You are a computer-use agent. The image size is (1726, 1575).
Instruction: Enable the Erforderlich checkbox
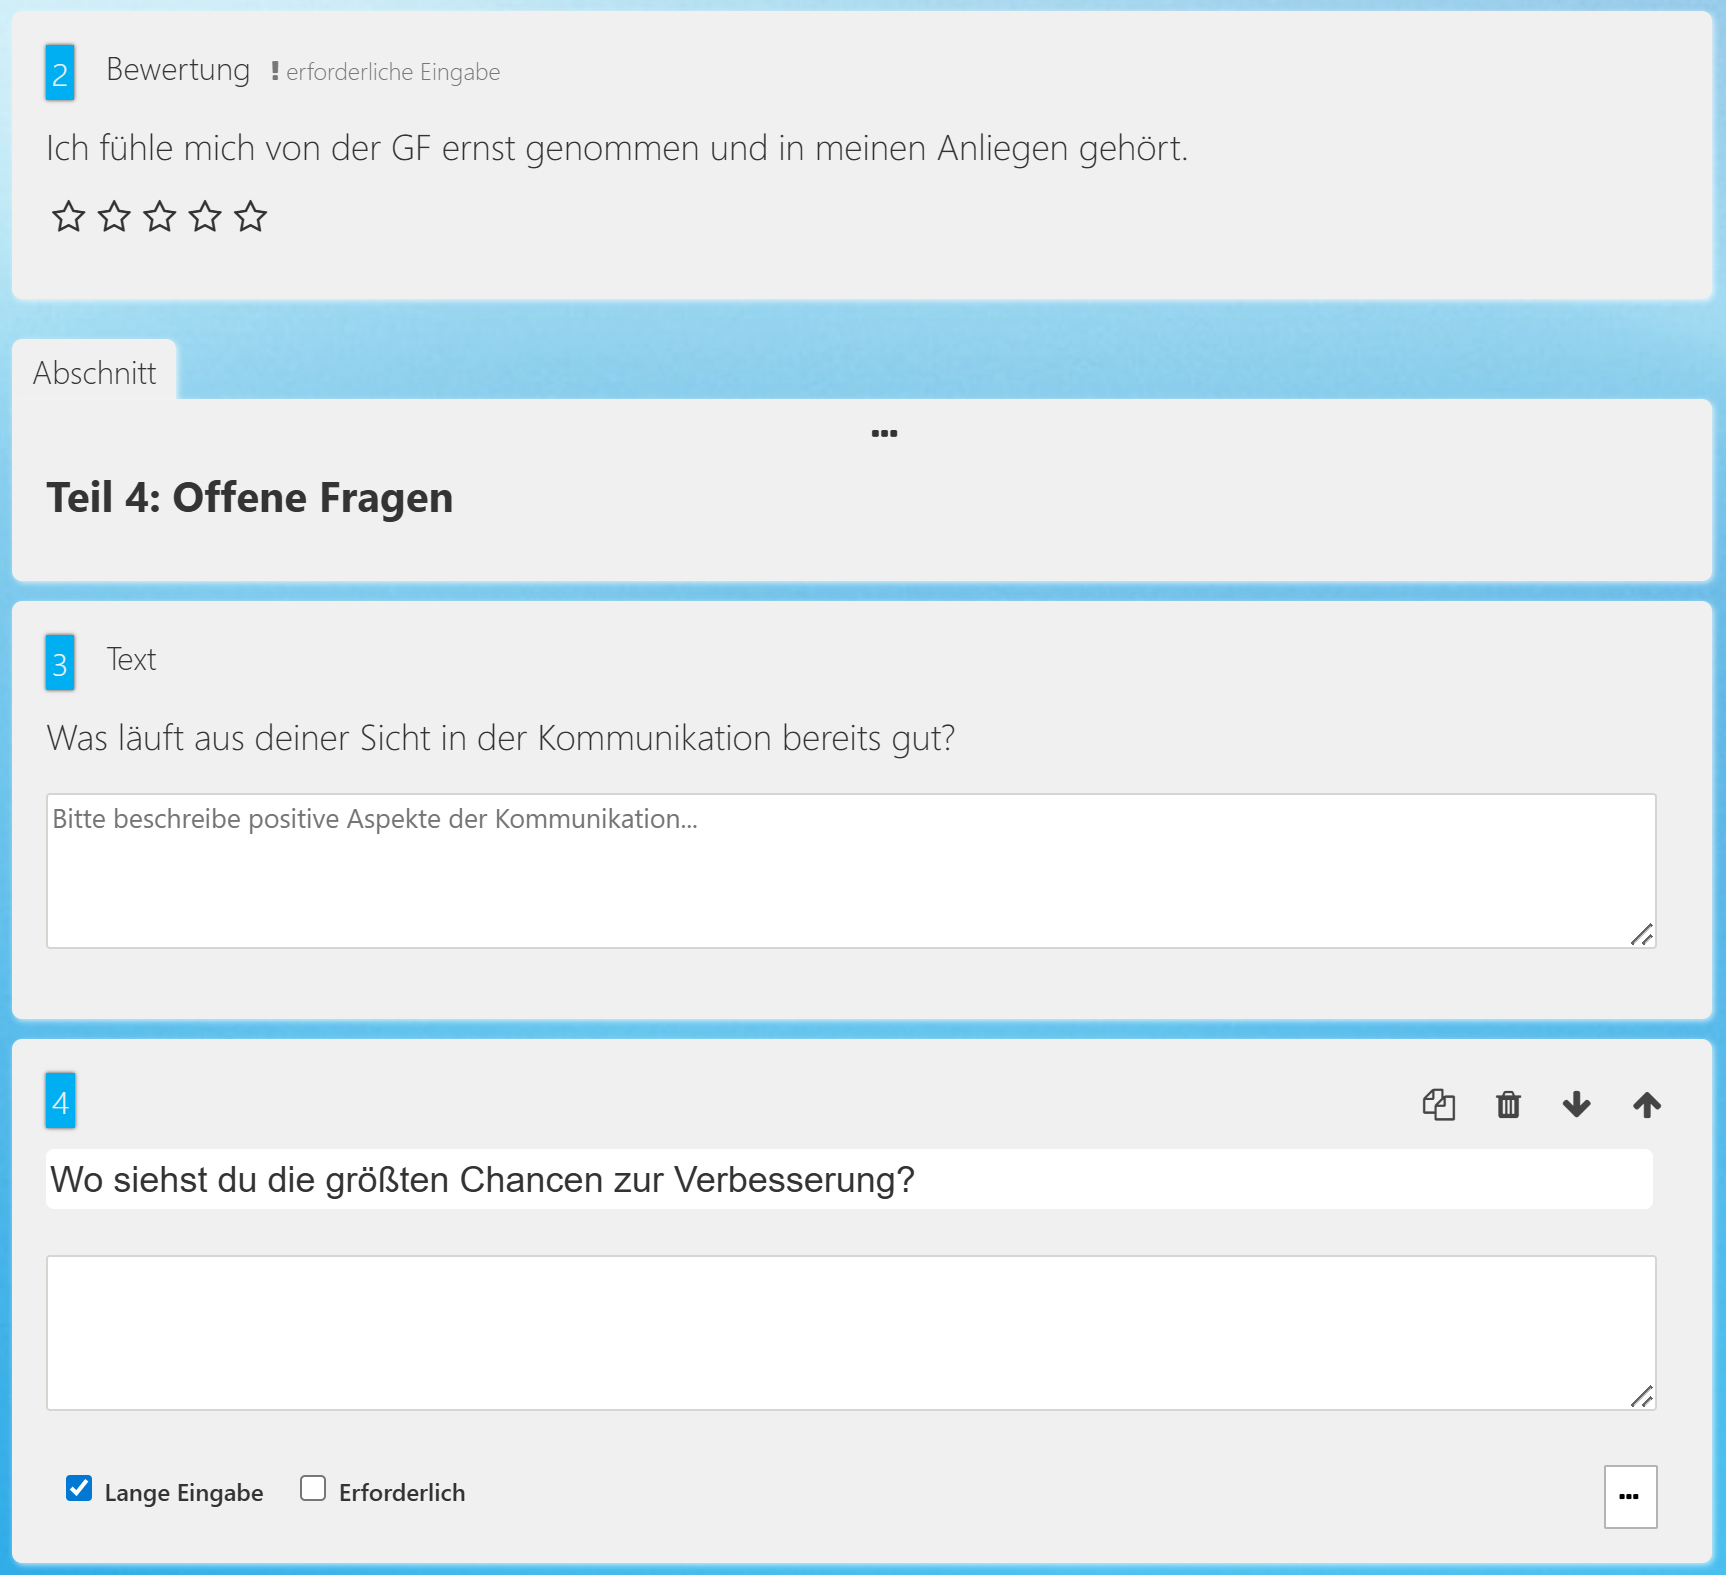[x=313, y=1490]
